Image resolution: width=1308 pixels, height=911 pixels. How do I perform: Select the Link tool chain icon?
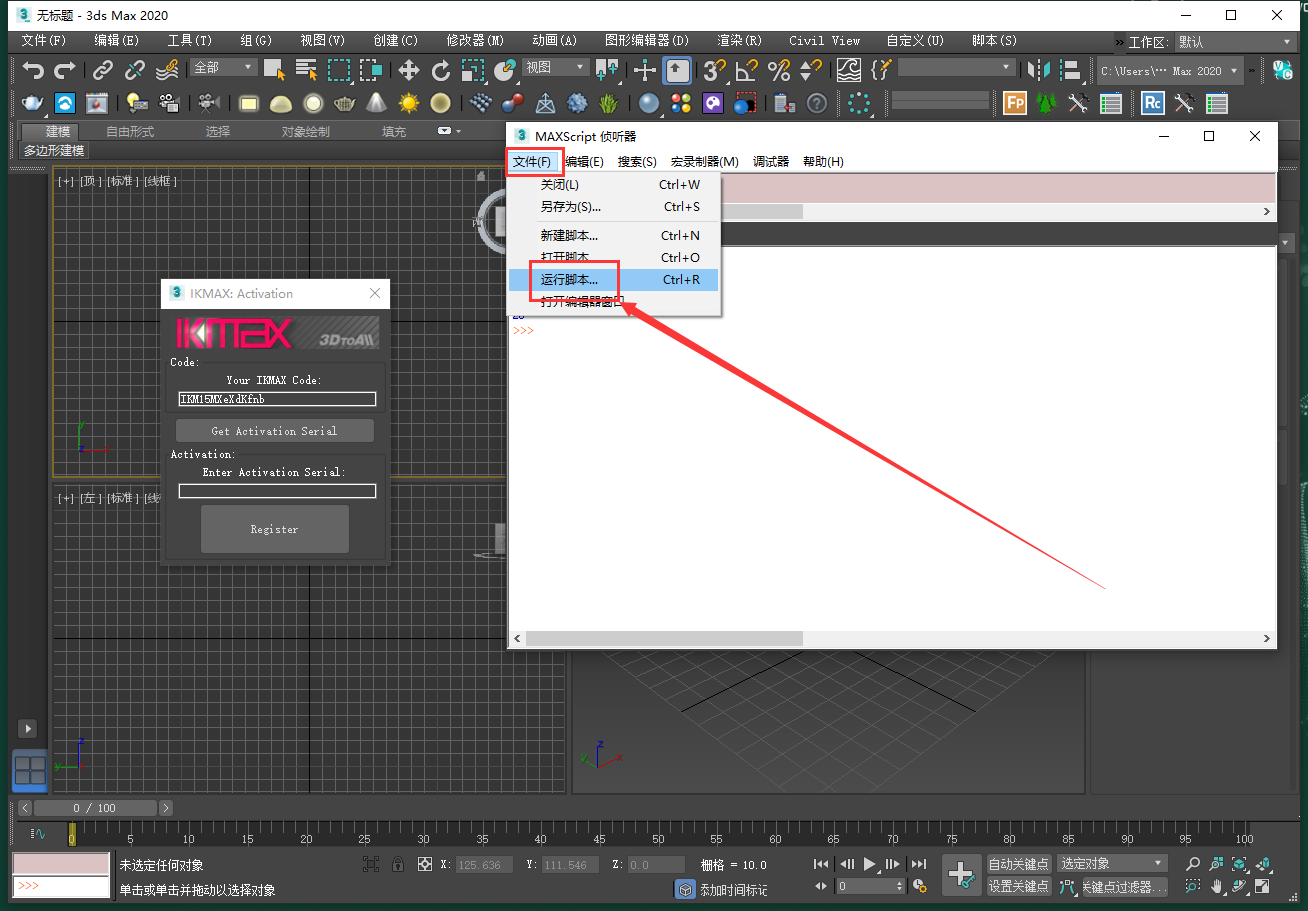point(103,70)
